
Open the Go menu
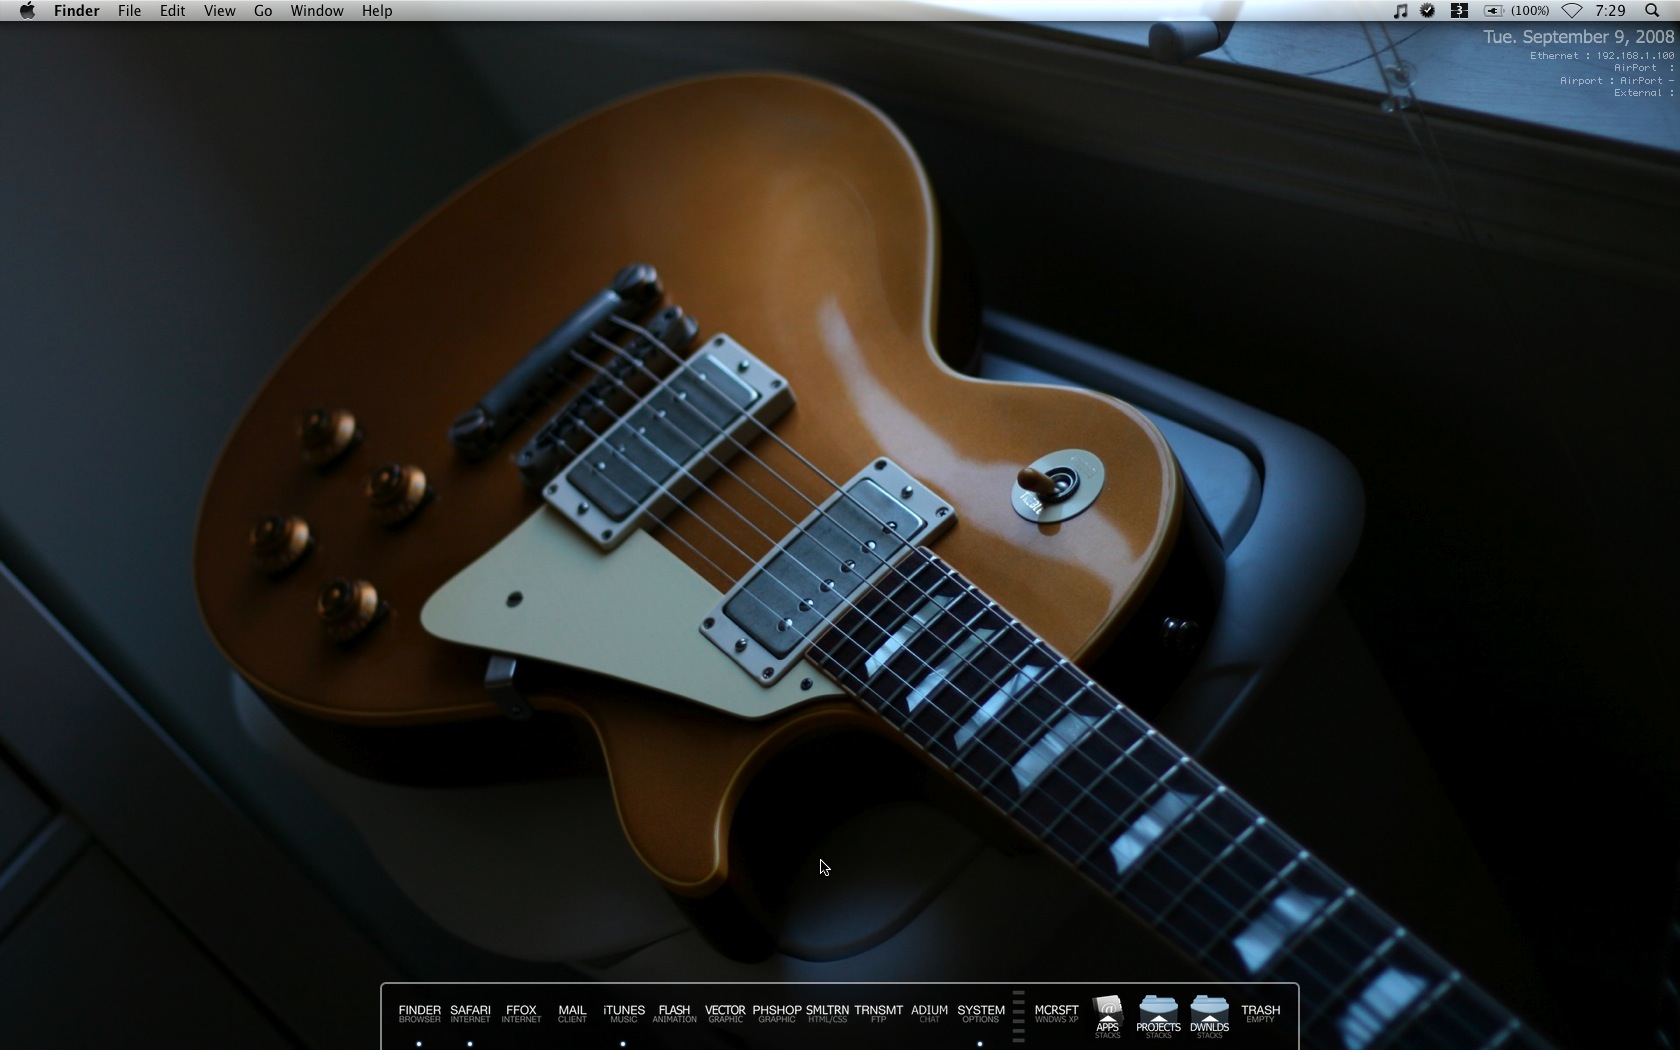[x=263, y=11]
